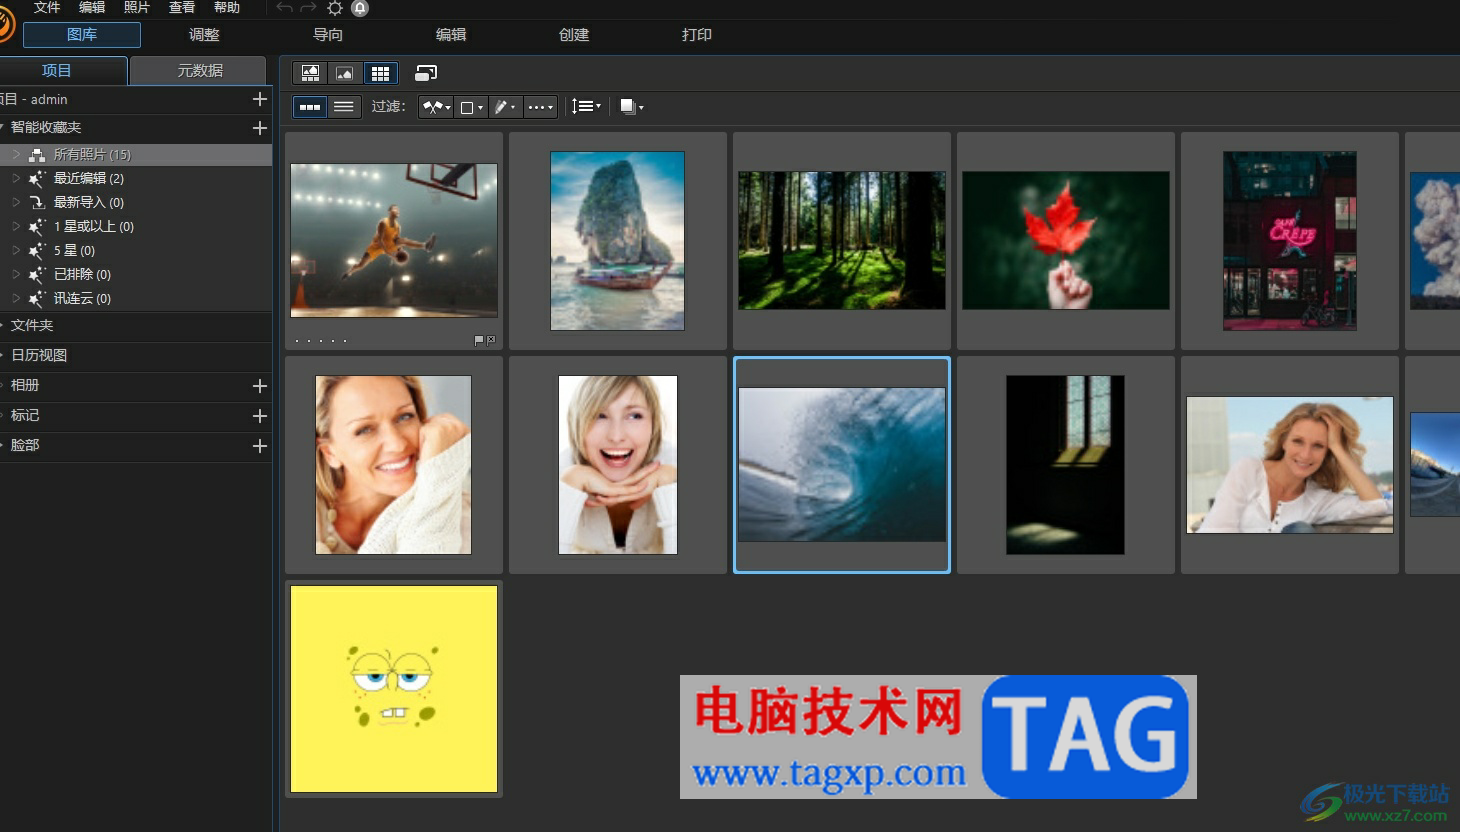The width and height of the screenshot is (1460, 832).
Task: Open the sort order dropdown
Action: click(586, 107)
